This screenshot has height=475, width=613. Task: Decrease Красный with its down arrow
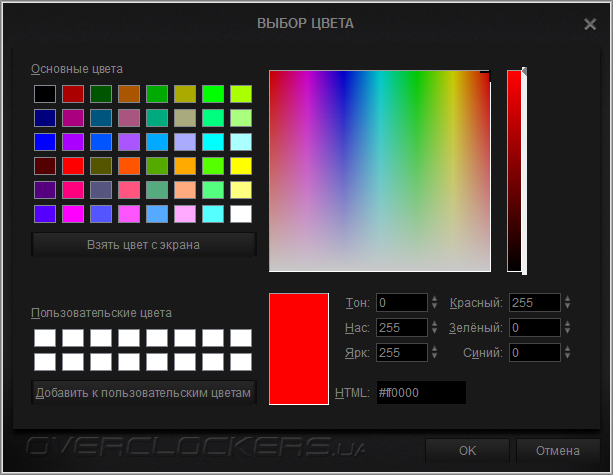click(x=567, y=307)
